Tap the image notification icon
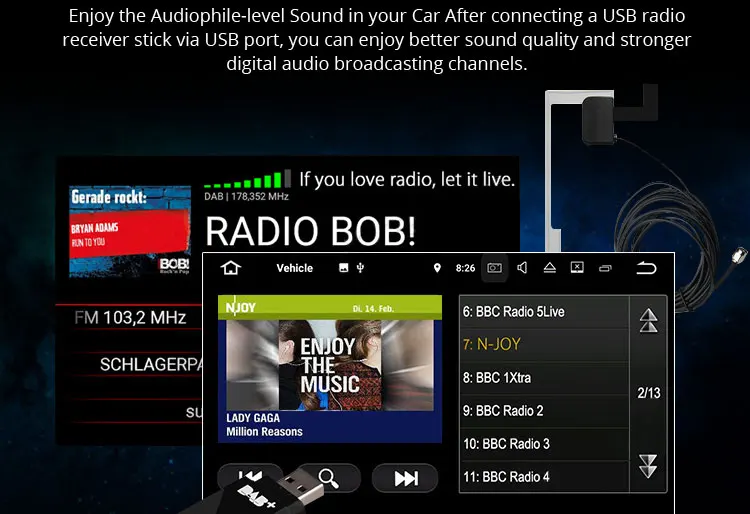 (343, 268)
